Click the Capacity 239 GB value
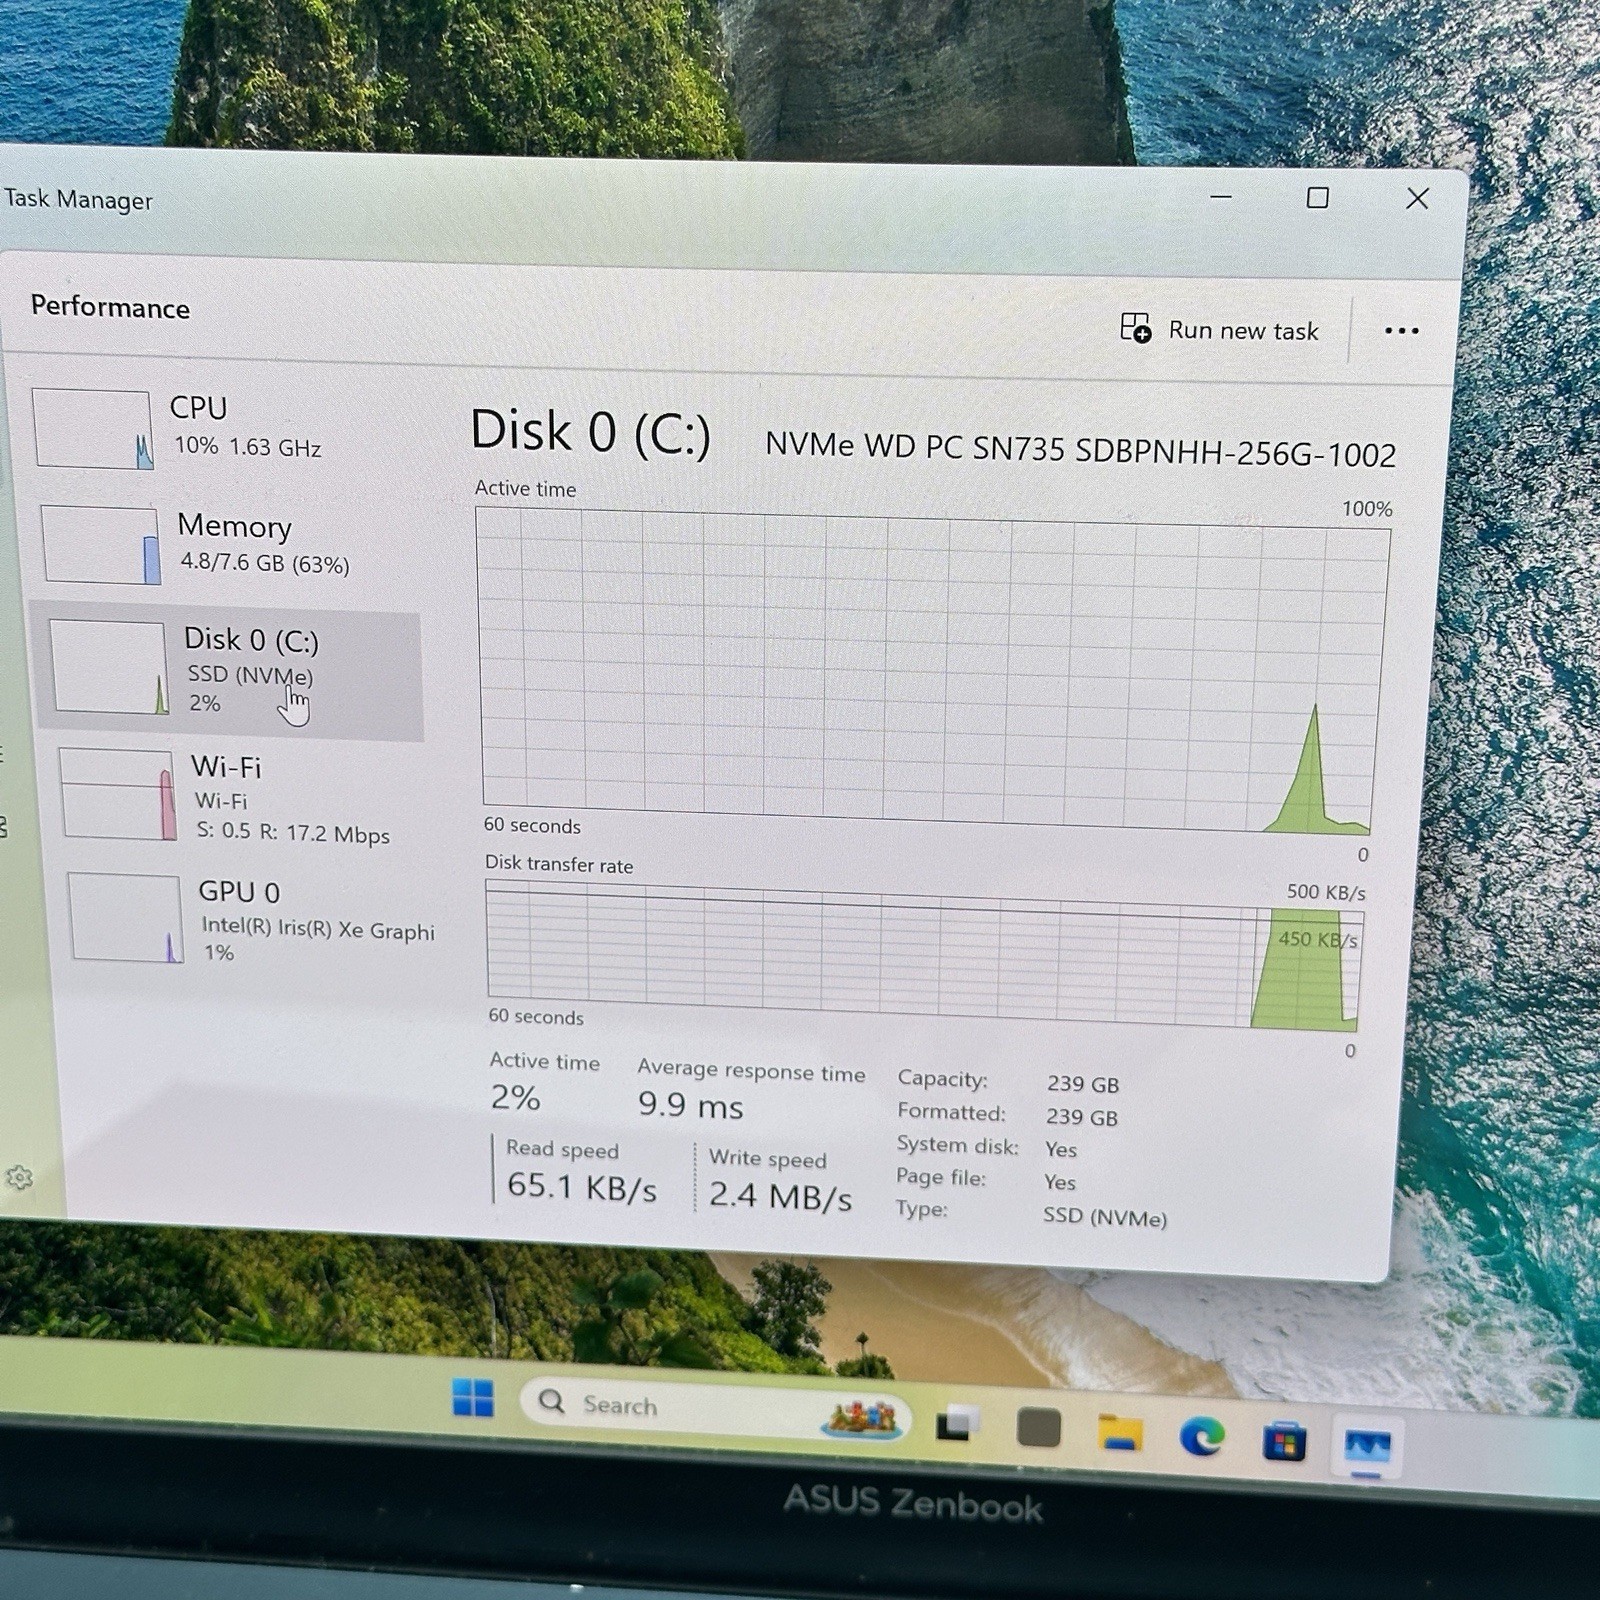Screen dimensions: 1600x1600 tap(1083, 1084)
